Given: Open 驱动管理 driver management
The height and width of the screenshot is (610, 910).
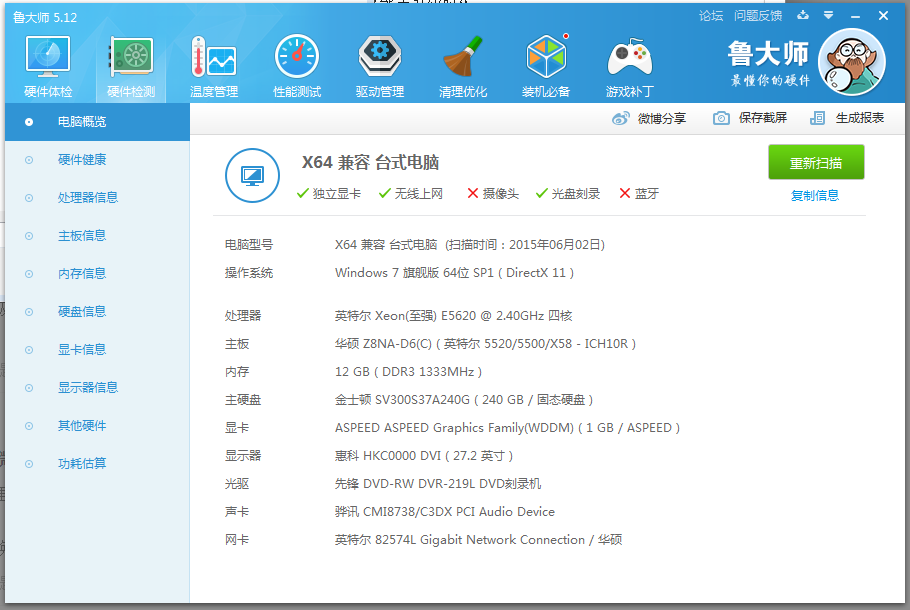Looking at the screenshot, I should 379,64.
